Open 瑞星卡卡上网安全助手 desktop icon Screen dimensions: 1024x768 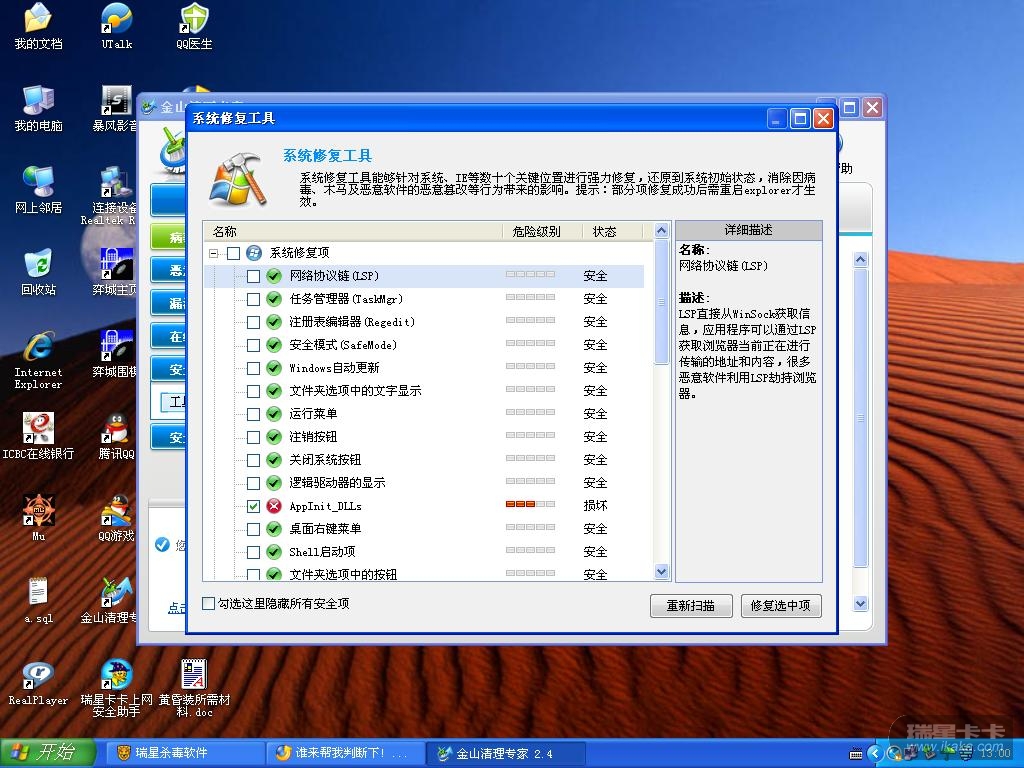pyautogui.click(x=116, y=688)
